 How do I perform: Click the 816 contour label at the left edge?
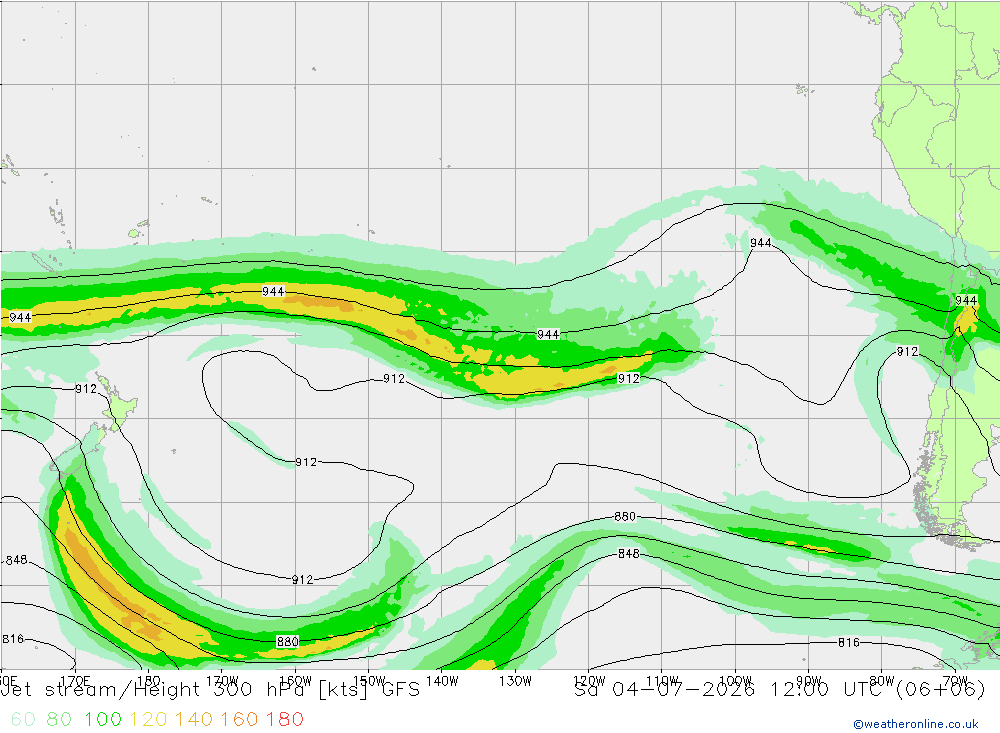[x=13, y=639]
